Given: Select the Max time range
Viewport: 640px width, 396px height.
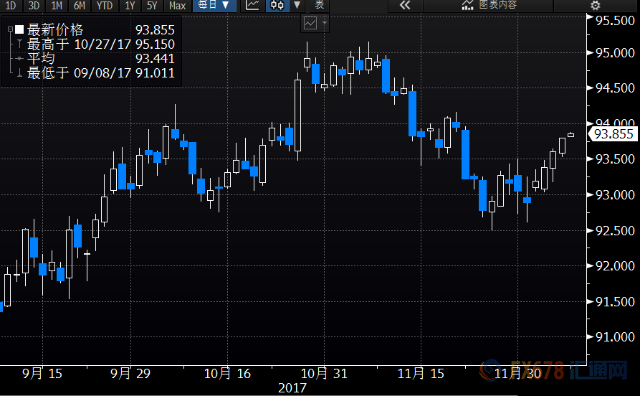Looking at the screenshot, I should click(178, 5).
